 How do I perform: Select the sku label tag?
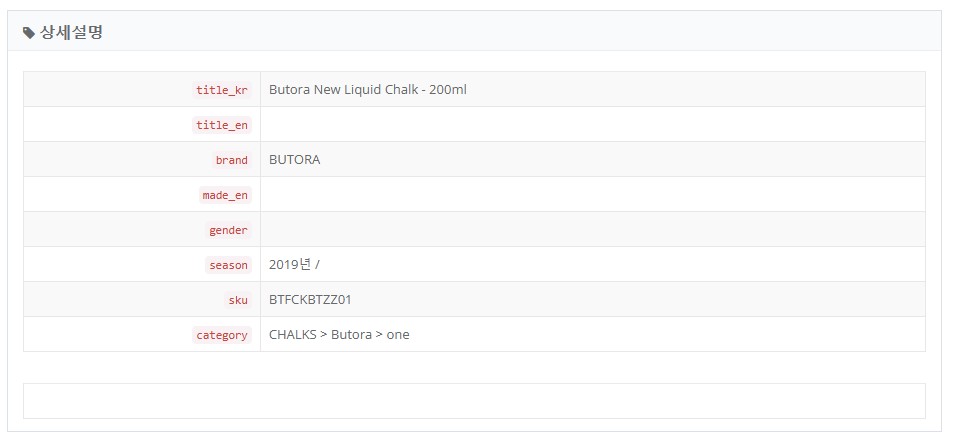click(238, 300)
